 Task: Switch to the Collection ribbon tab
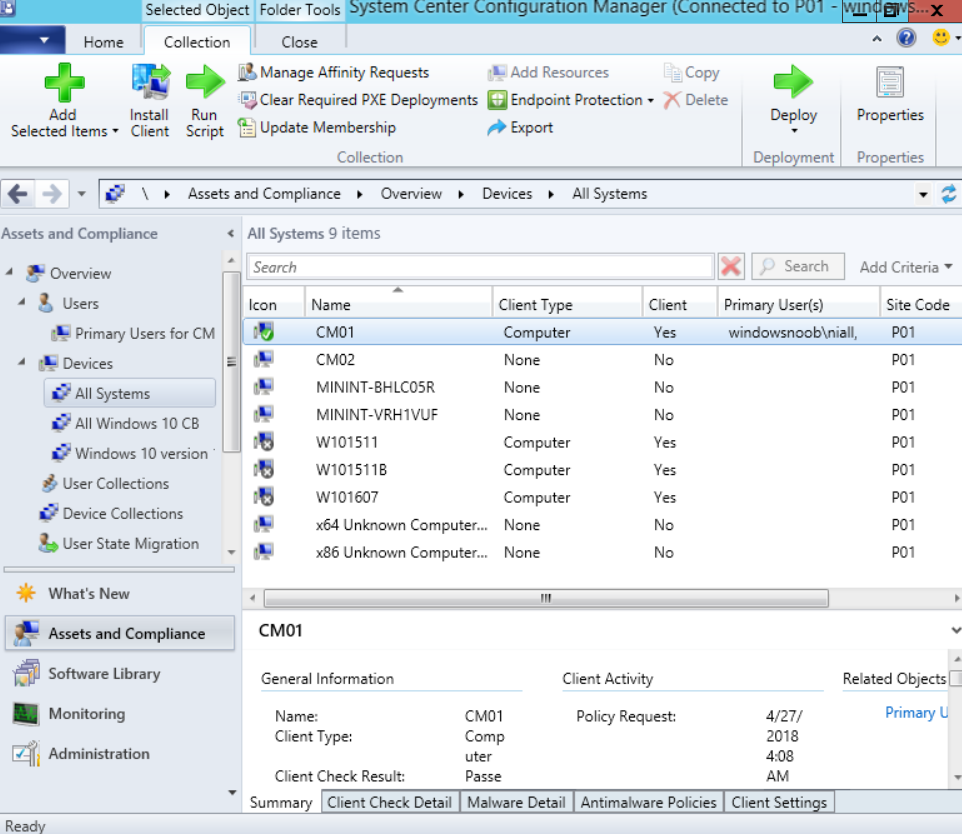(197, 42)
